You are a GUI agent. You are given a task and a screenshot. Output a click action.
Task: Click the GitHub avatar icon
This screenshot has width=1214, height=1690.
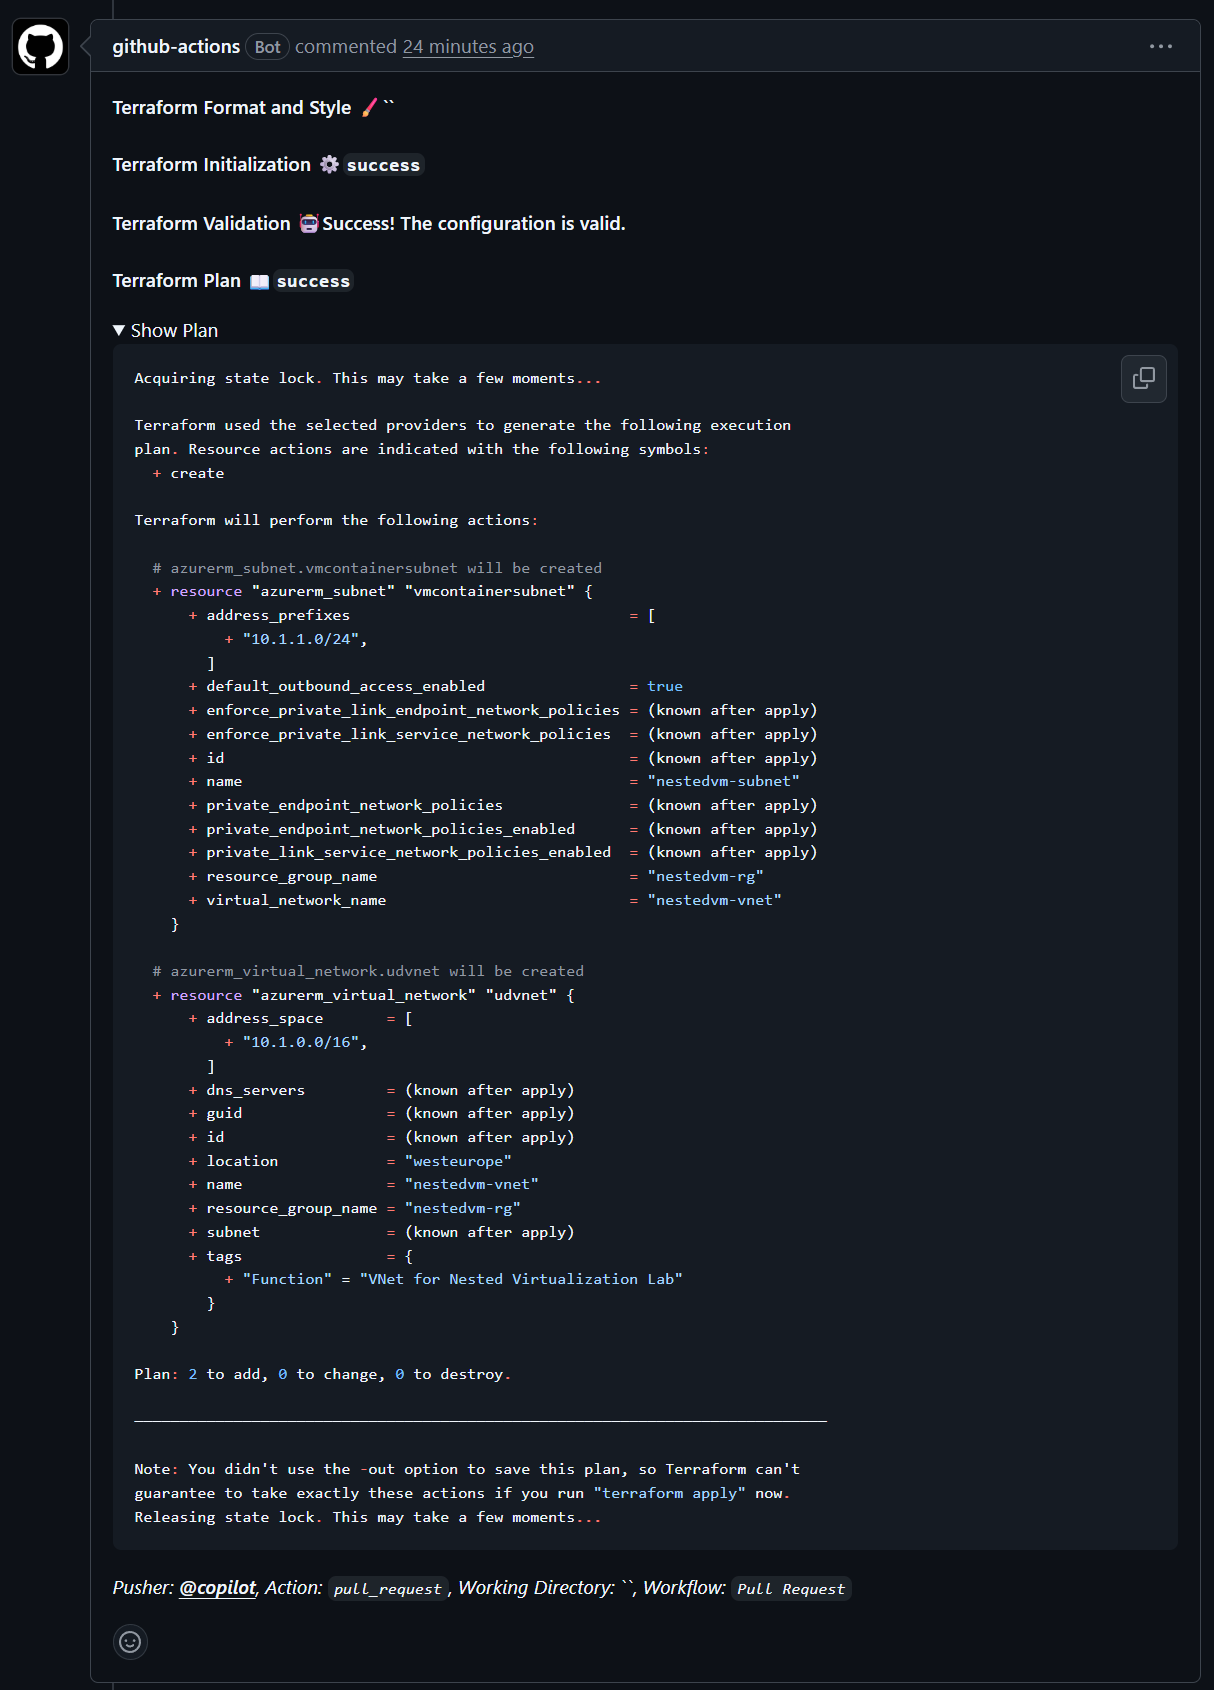[x=41, y=47]
